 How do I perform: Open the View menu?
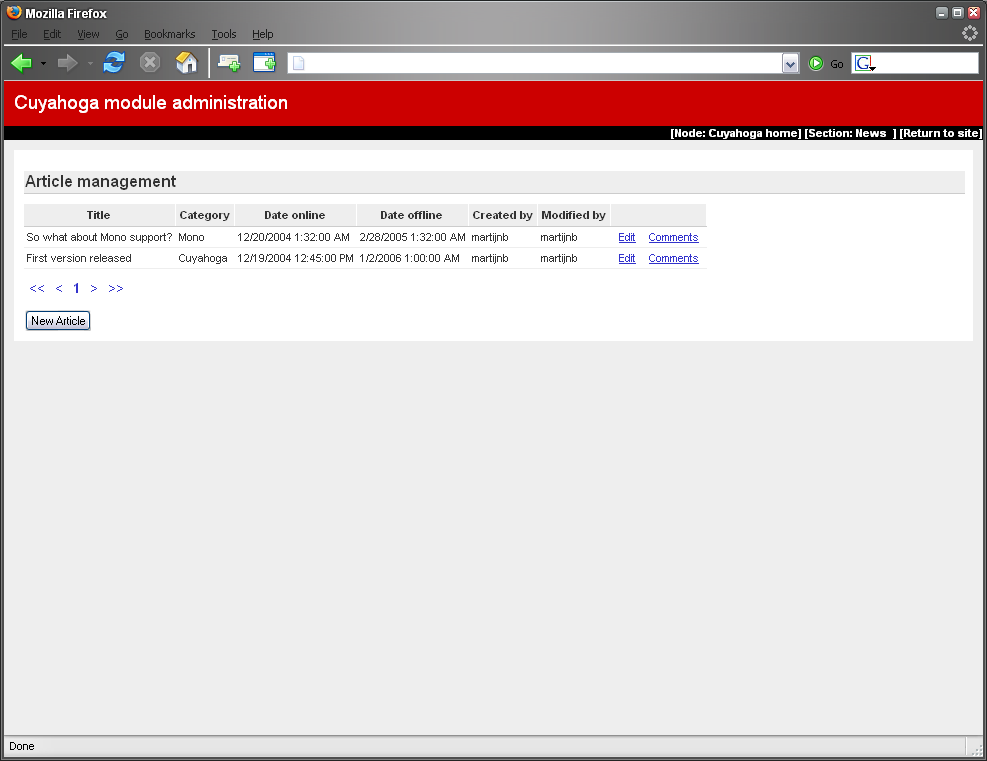(x=88, y=34)
